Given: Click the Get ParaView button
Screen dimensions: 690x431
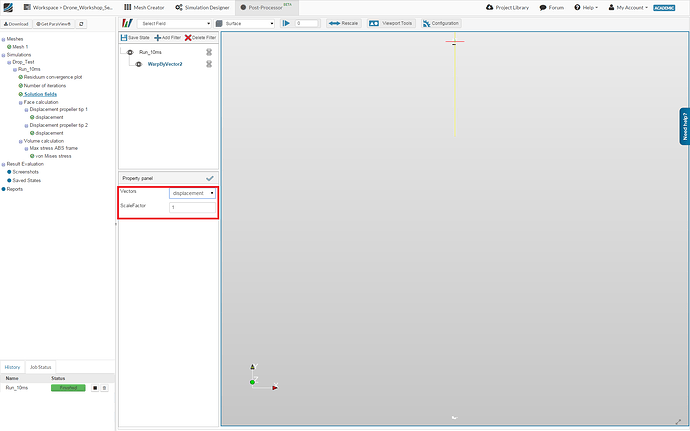Looking at the screenshot, I should point(53,24).
